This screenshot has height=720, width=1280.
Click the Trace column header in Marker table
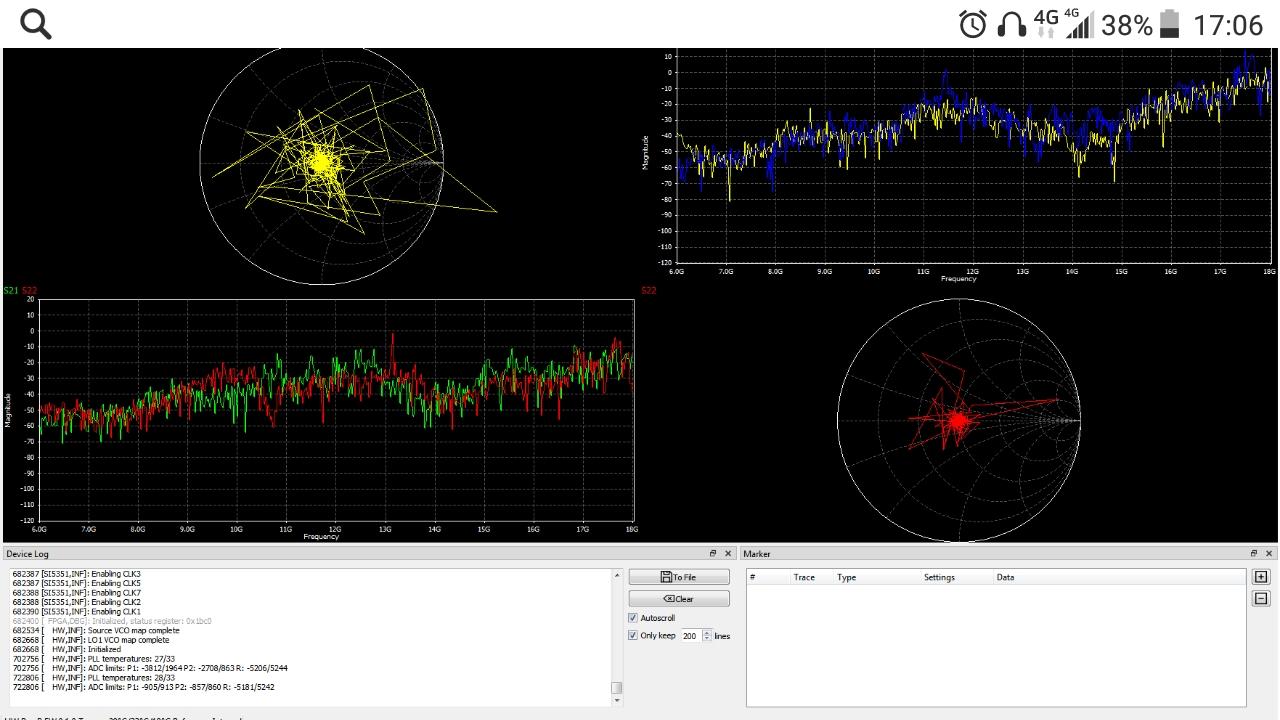804,577
